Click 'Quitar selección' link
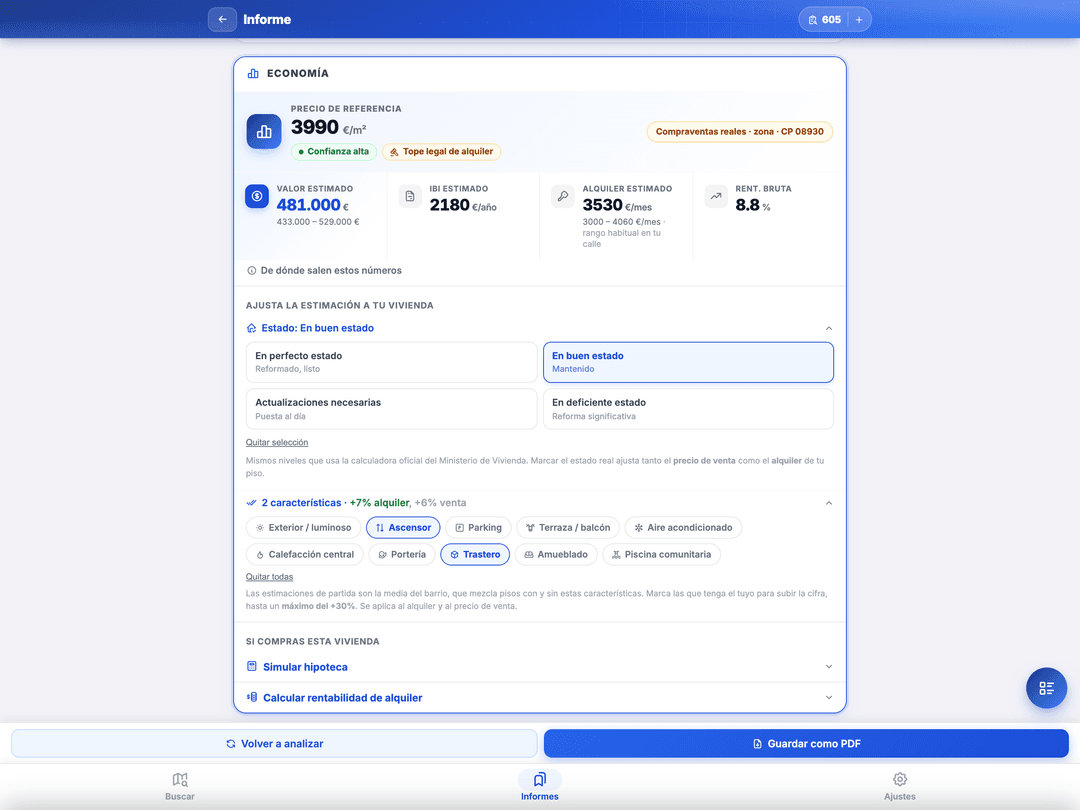 [x=277, y=442]
